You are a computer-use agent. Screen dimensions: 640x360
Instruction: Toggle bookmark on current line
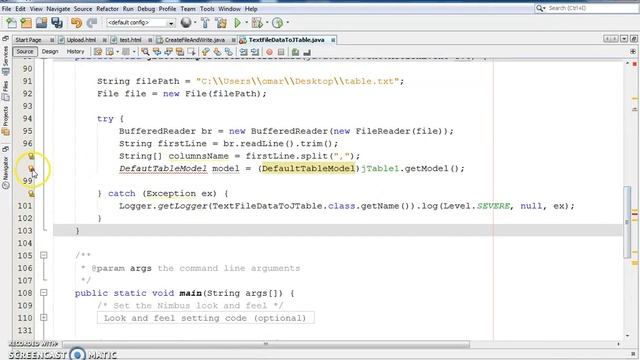click(x=229, y=52)
